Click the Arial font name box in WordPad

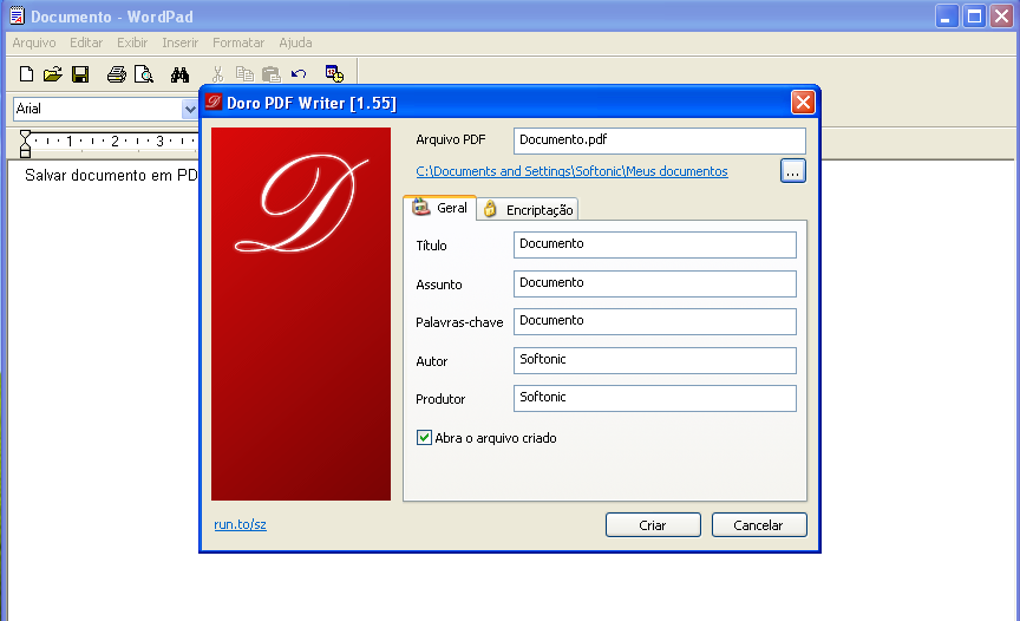coord(98,109)
